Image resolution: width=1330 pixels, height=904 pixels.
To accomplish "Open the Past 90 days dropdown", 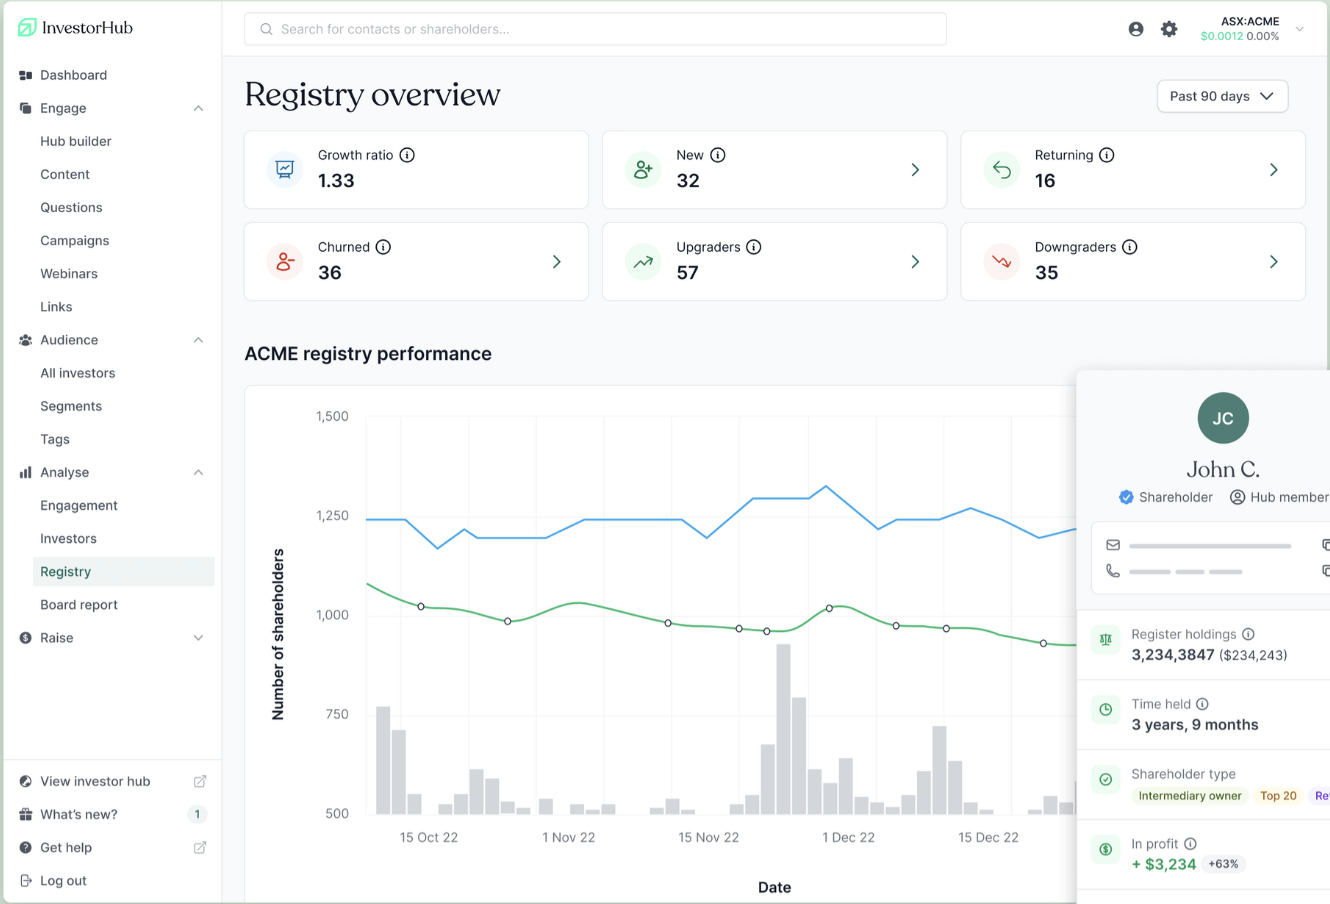I will (1222, 96).
